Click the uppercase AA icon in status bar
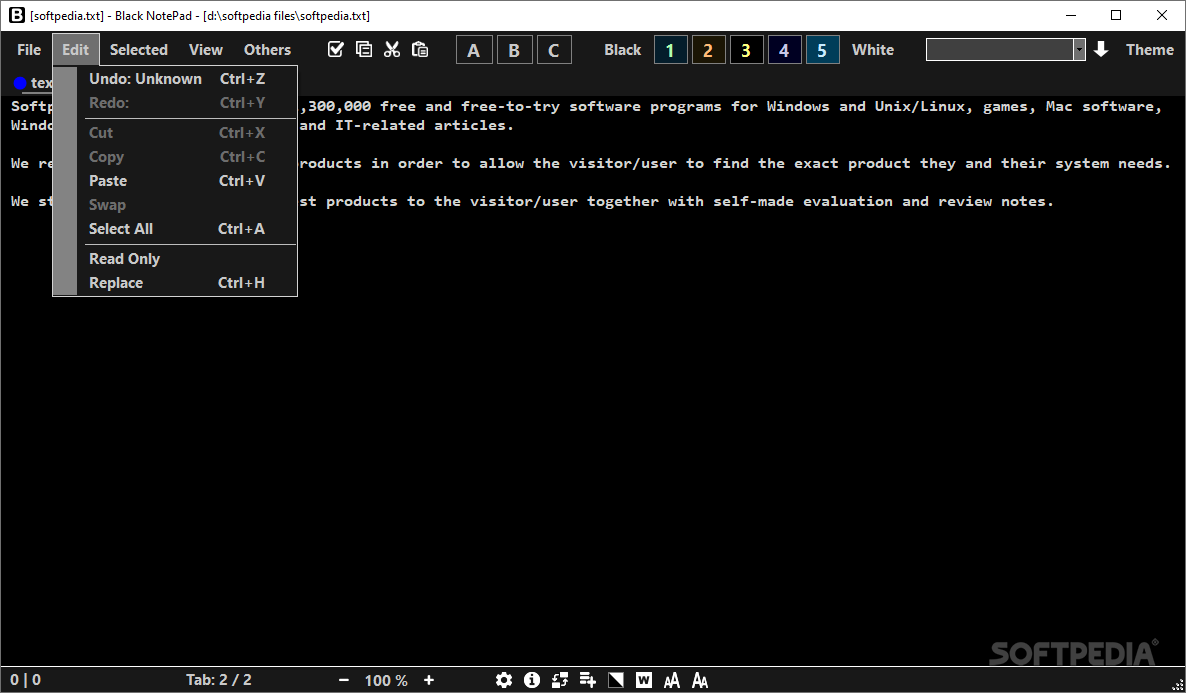Viewport: 1186px width, 693px height. (x=672, y=680)
